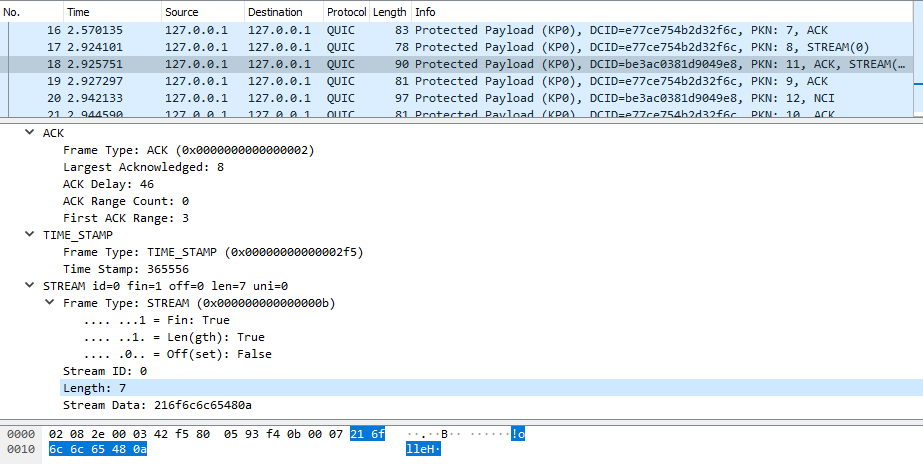Click QUIC protocol cell of packet 19
923x464 pixels.
(x=341, y=81)
